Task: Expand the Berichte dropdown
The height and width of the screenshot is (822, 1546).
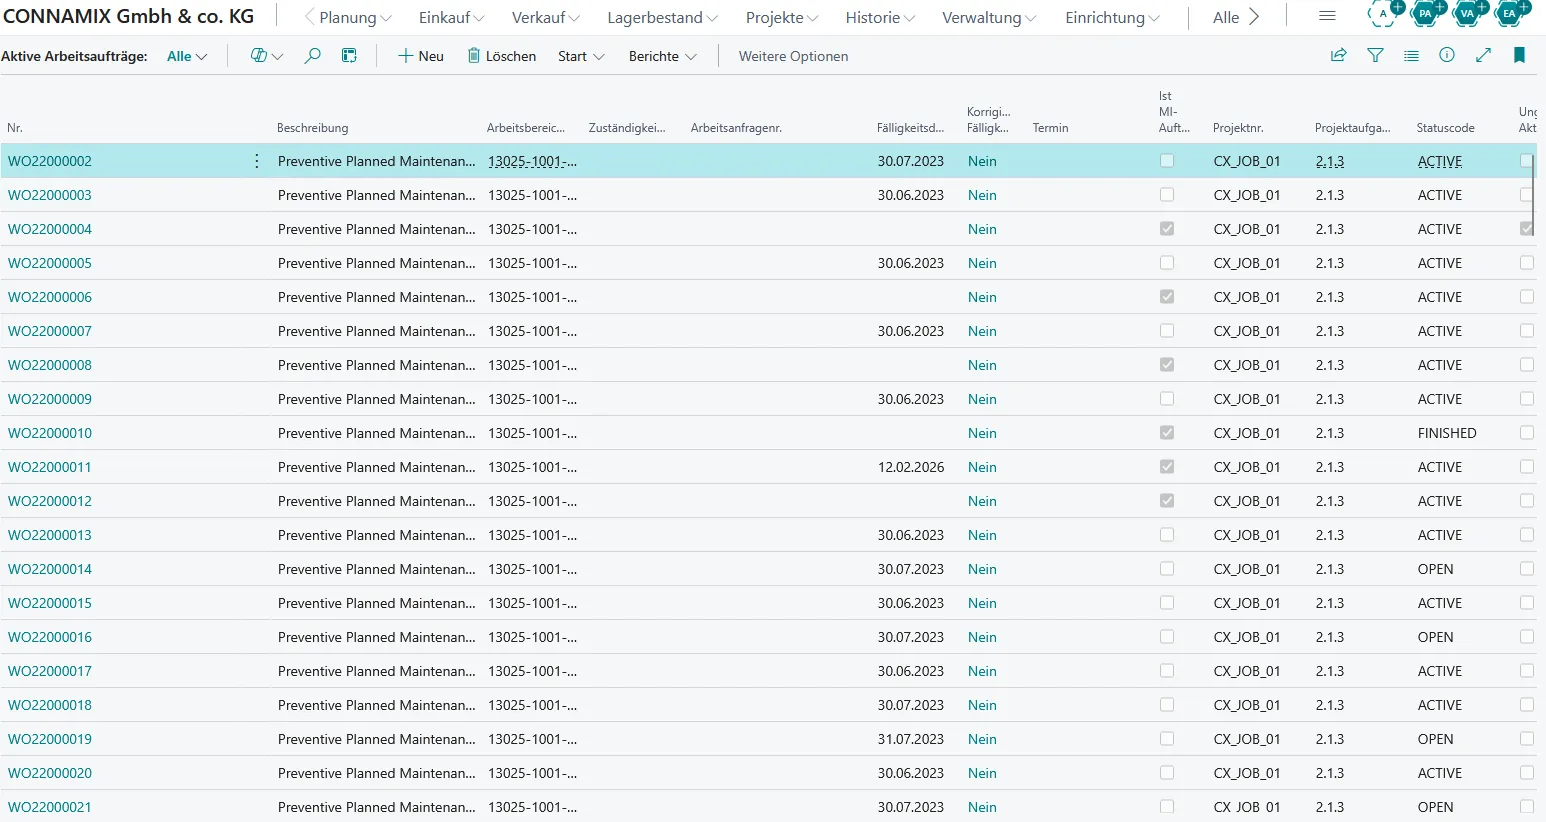Action: point(662,56)
